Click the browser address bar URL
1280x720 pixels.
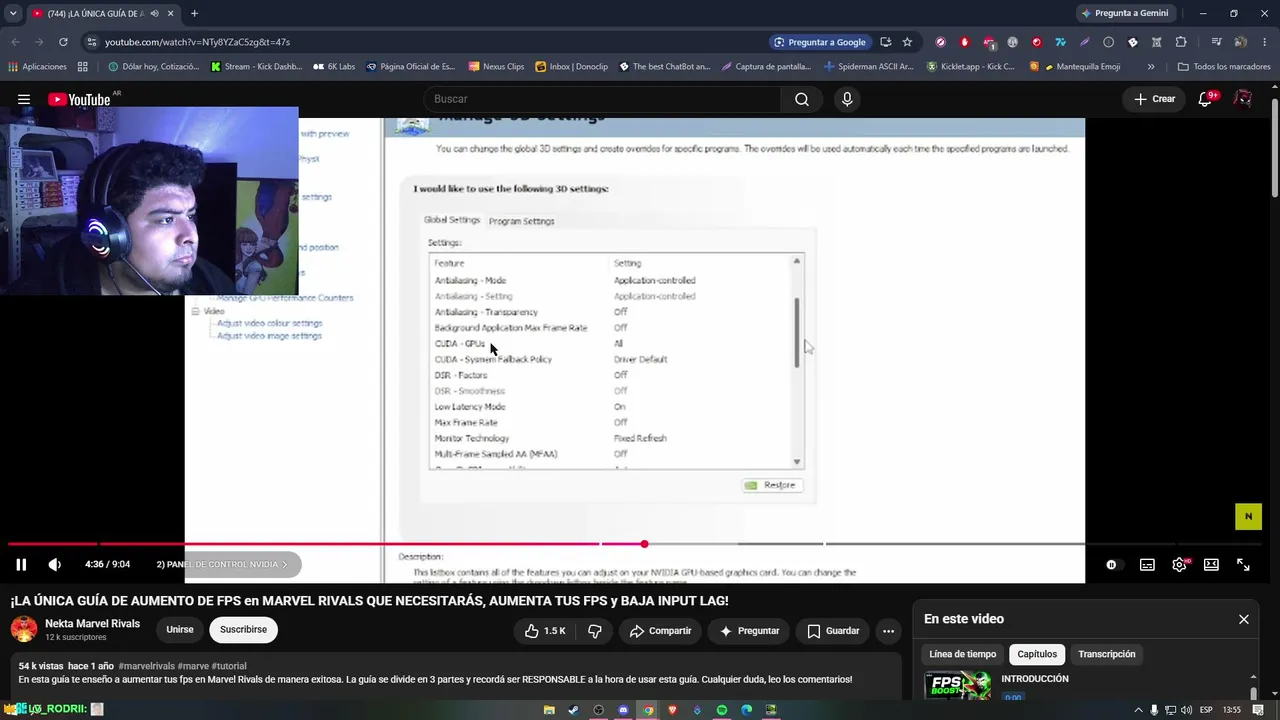pos(197,42)
